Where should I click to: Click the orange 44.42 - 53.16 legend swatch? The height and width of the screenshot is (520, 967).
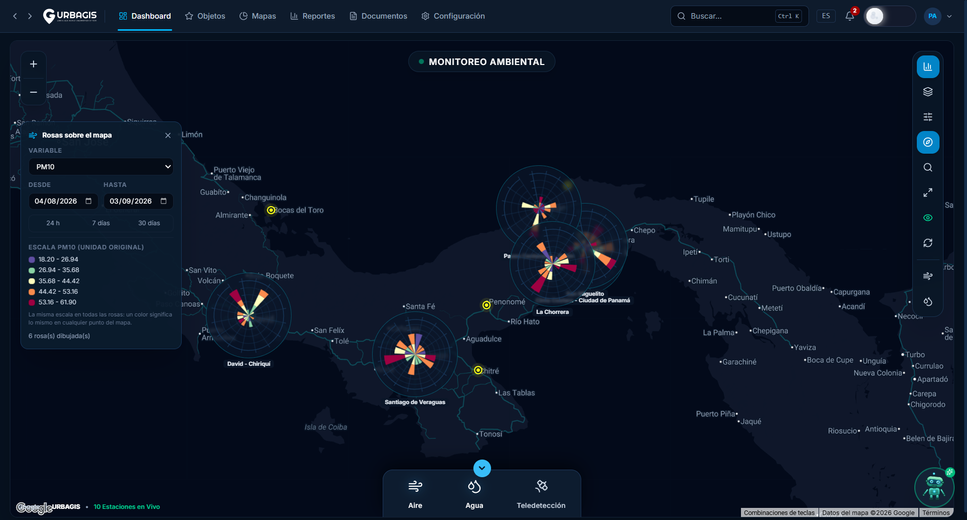pos(31,292)
